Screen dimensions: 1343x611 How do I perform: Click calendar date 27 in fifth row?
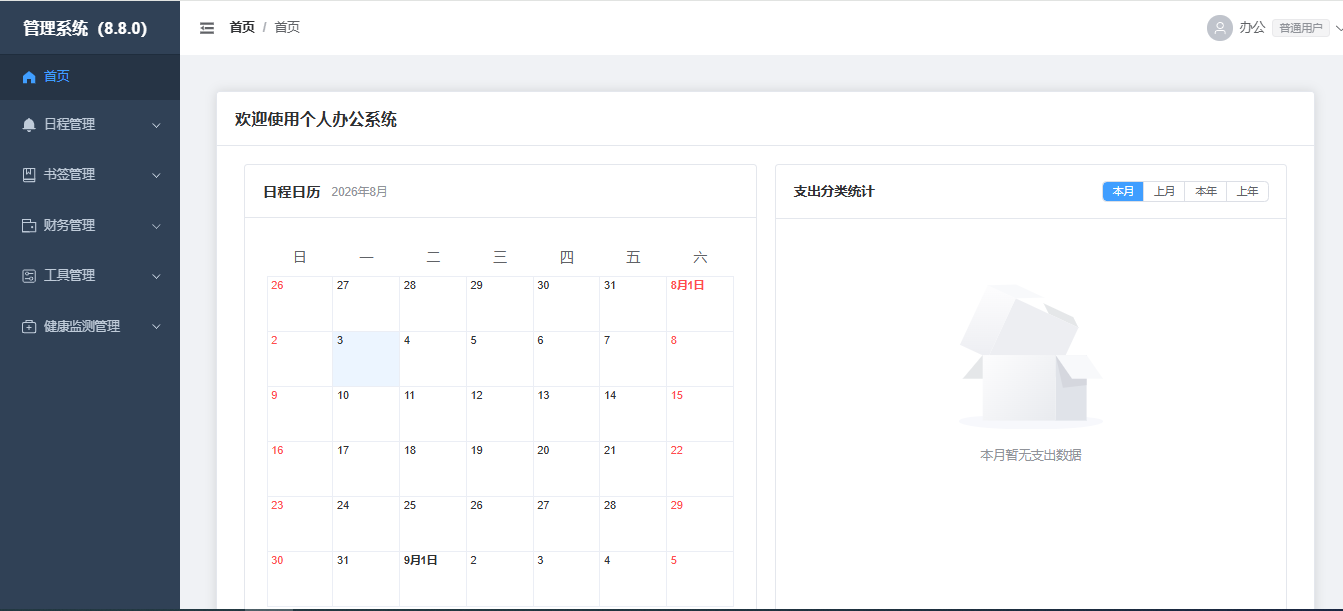point(566,524)
